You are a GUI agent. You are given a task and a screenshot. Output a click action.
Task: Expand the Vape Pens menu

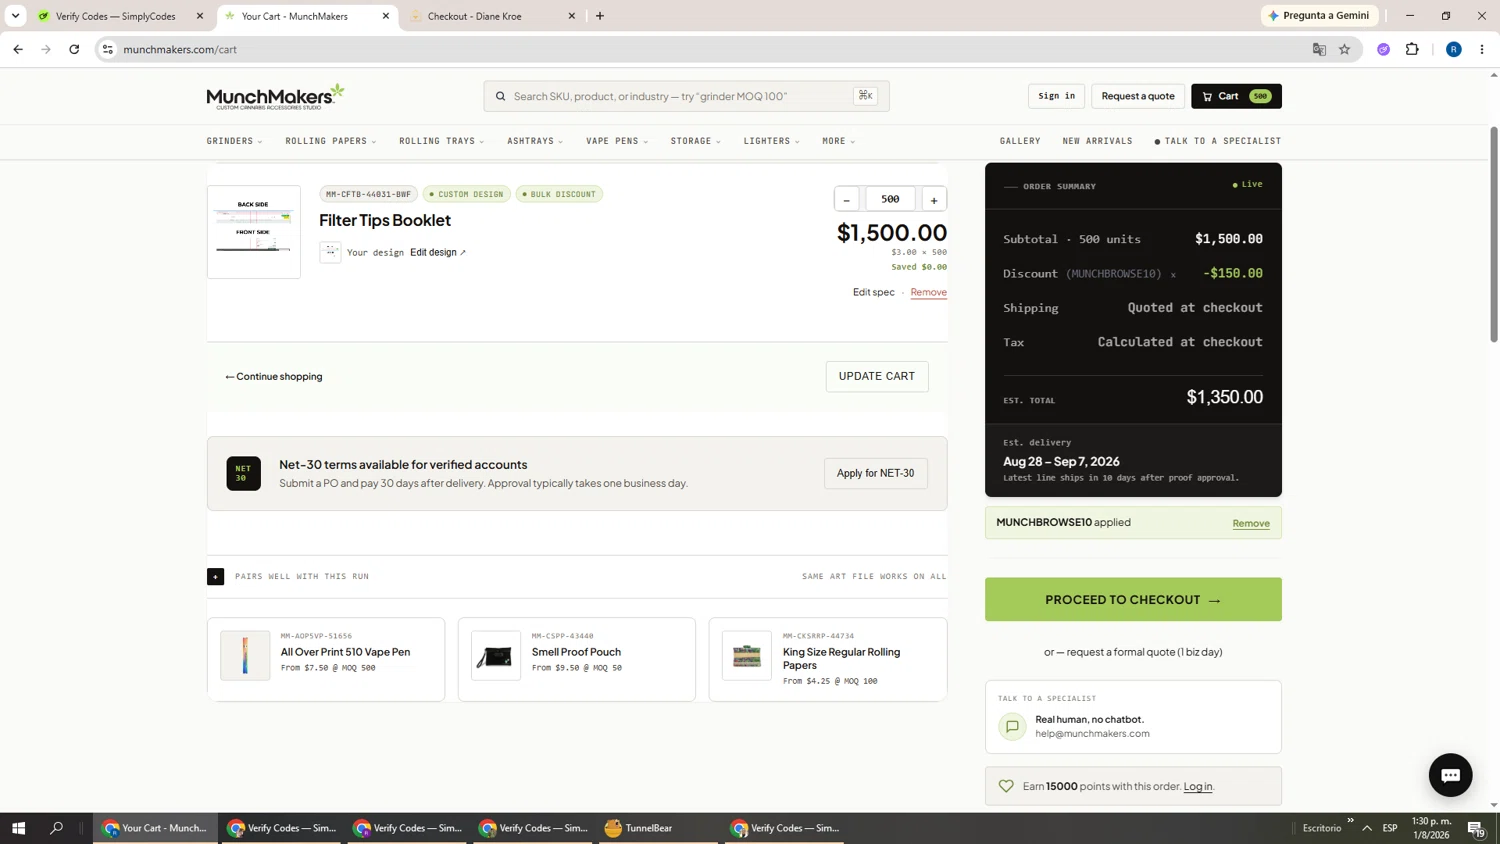tap(617, 141)
